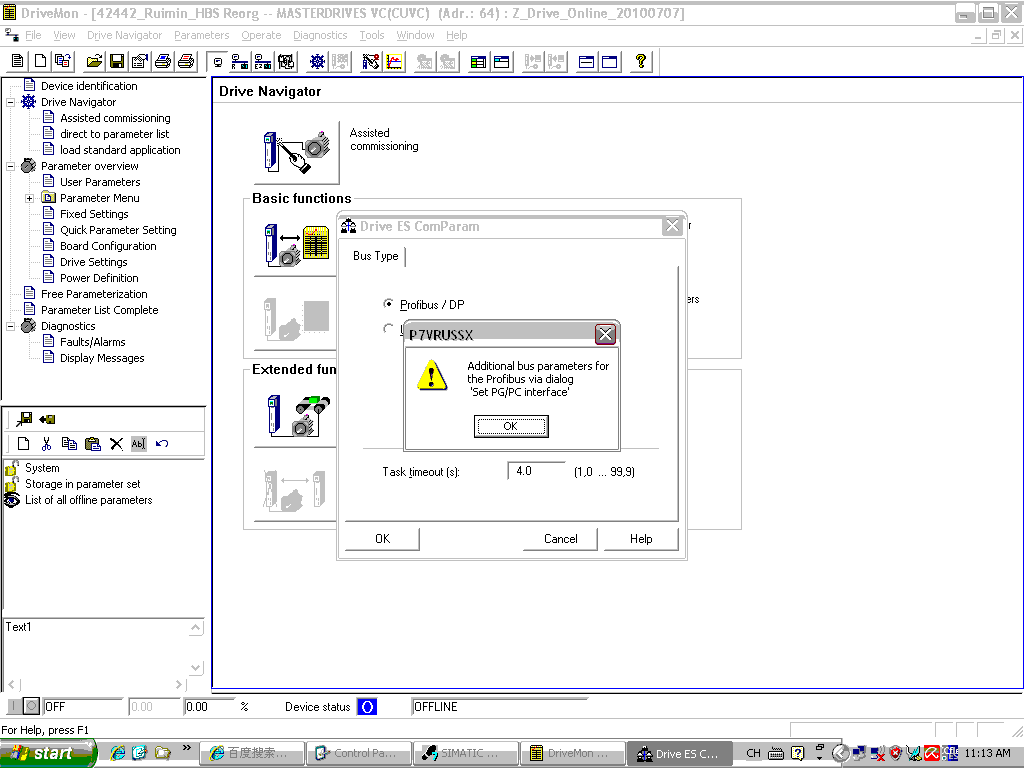
Task: Select Faults/Alarms tree item
Action: [x=92, y=342]
